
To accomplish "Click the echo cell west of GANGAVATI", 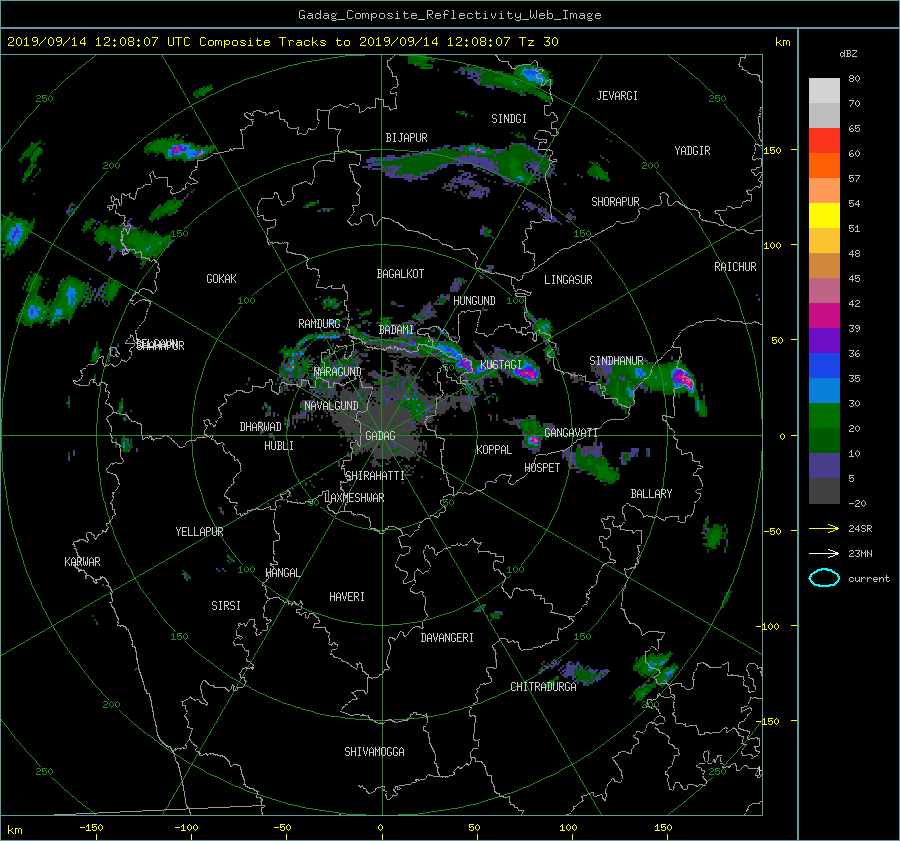I will point(532,440).
